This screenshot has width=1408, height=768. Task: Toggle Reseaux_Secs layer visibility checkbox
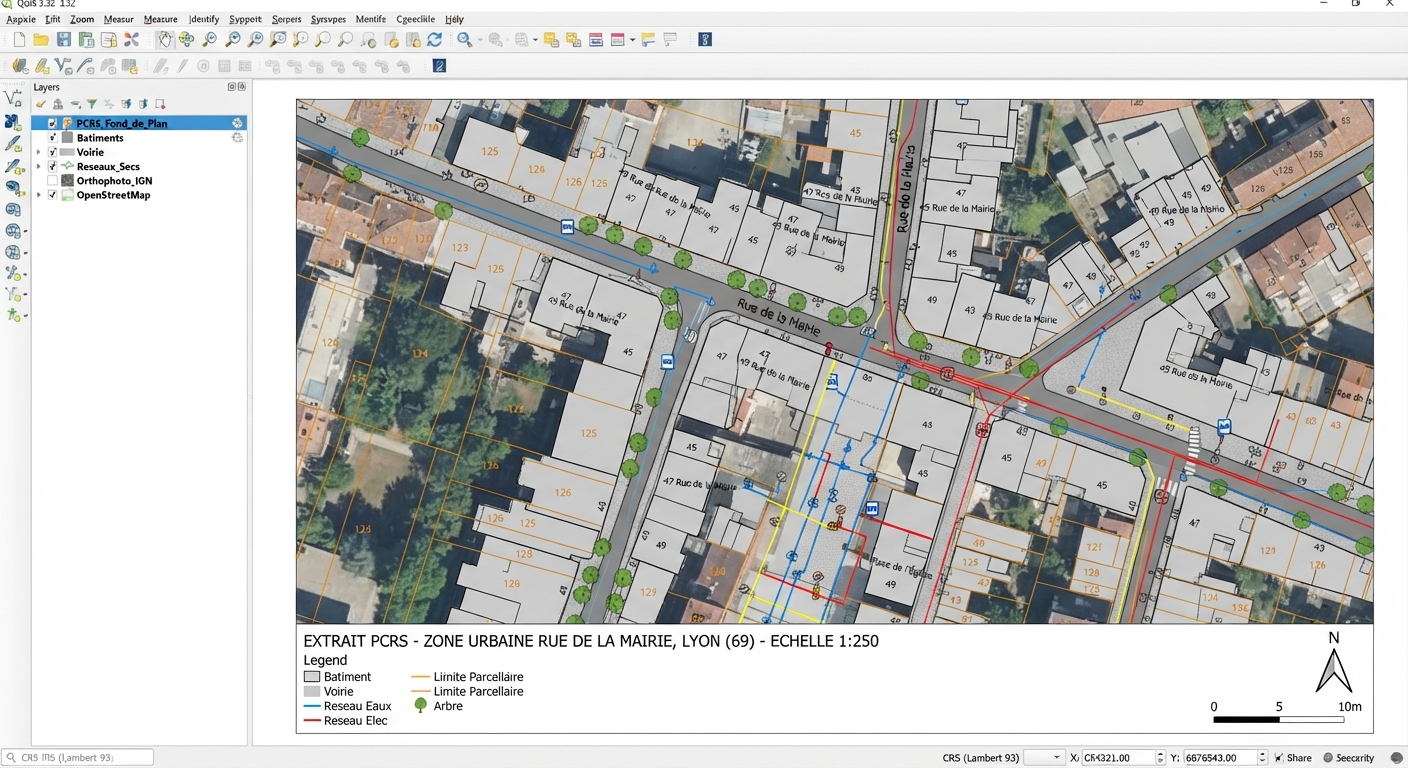point(53,166)
